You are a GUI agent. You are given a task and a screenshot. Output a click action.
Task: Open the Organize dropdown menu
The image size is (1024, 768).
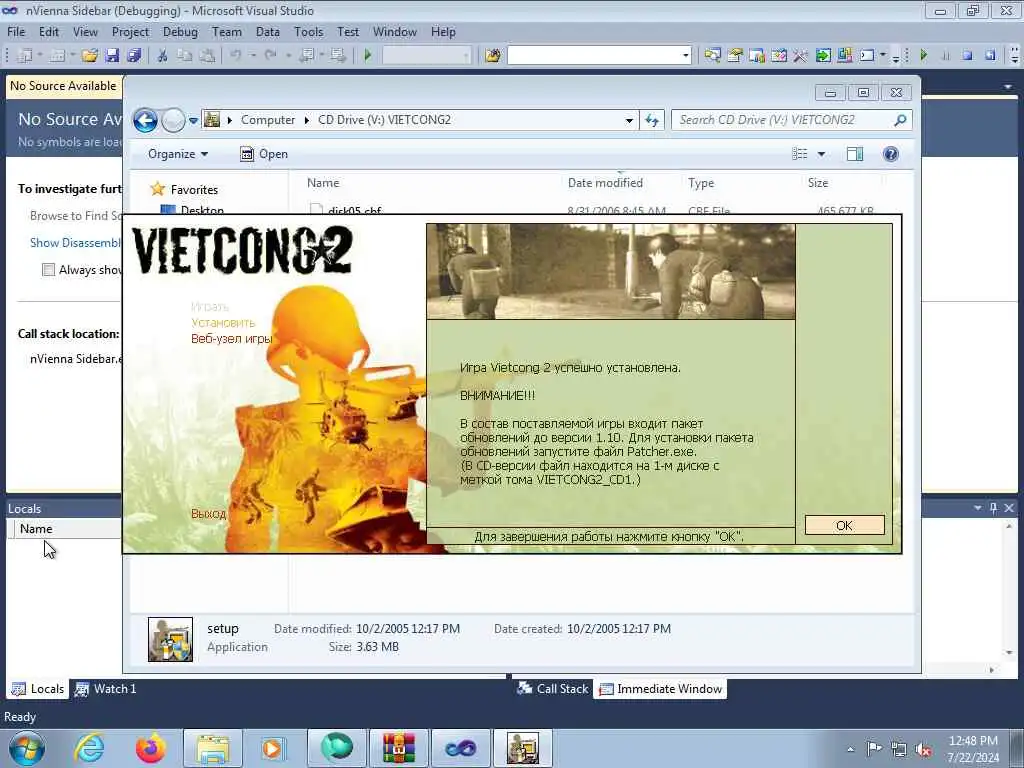[x=178, y=154]
